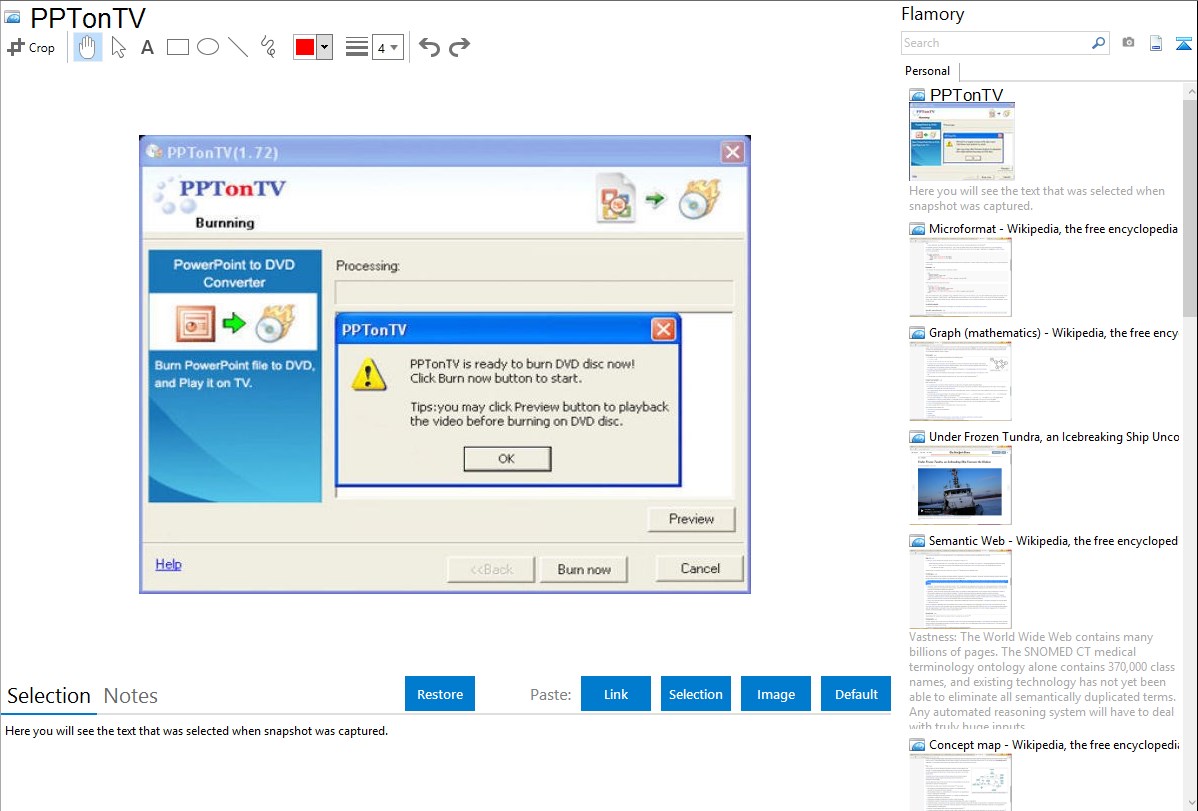Click the Paste Selection button
The height and width of the screenshot is (811, 1198).
point(695,694)
